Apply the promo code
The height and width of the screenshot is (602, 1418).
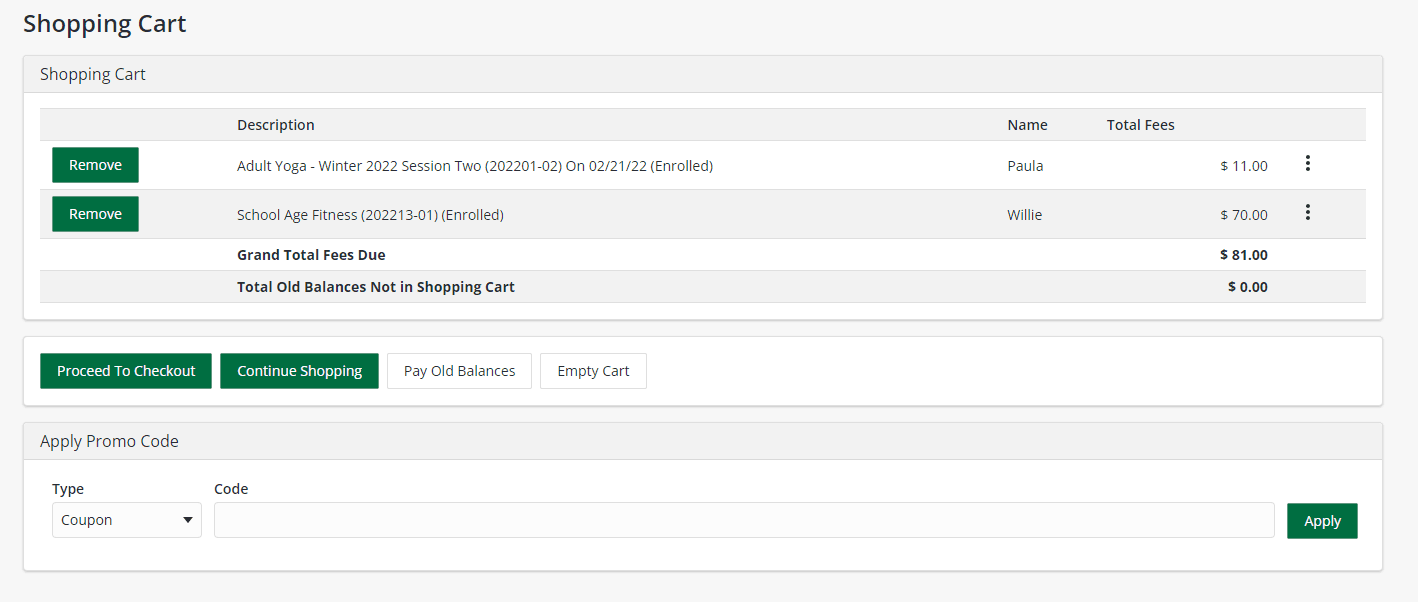point(1321,521)
